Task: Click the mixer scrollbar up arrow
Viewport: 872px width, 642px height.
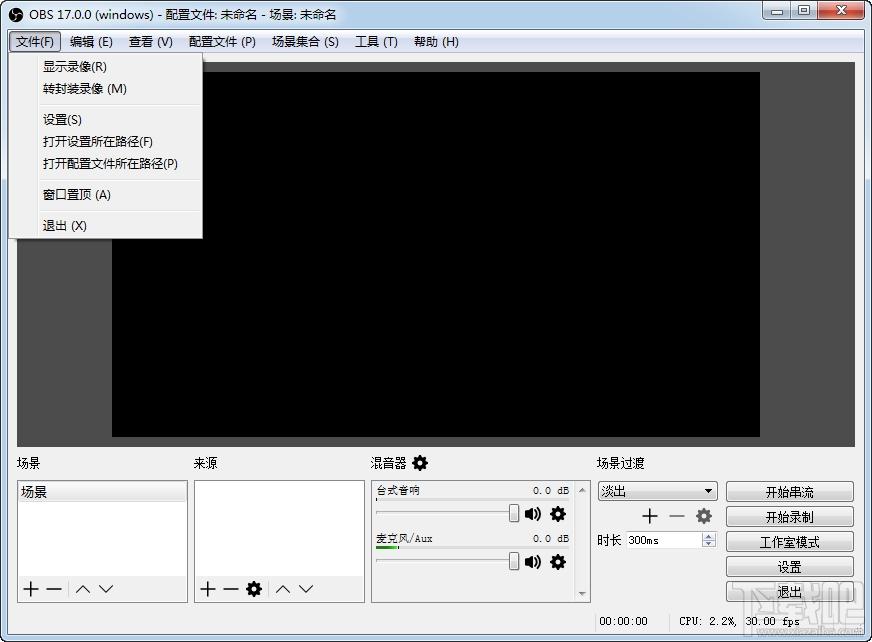Action: point(582,490)
